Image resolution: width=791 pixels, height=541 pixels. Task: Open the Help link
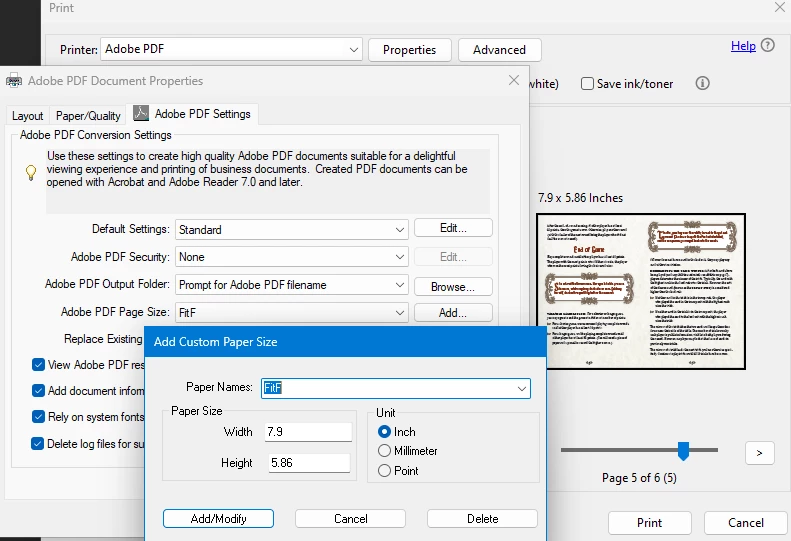pyautogui.click(x=743, y=46)
